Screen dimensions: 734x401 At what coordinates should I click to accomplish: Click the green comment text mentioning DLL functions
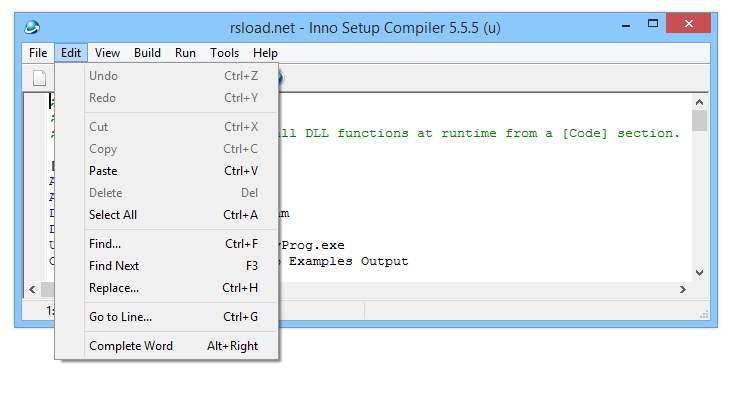[479, 133]
